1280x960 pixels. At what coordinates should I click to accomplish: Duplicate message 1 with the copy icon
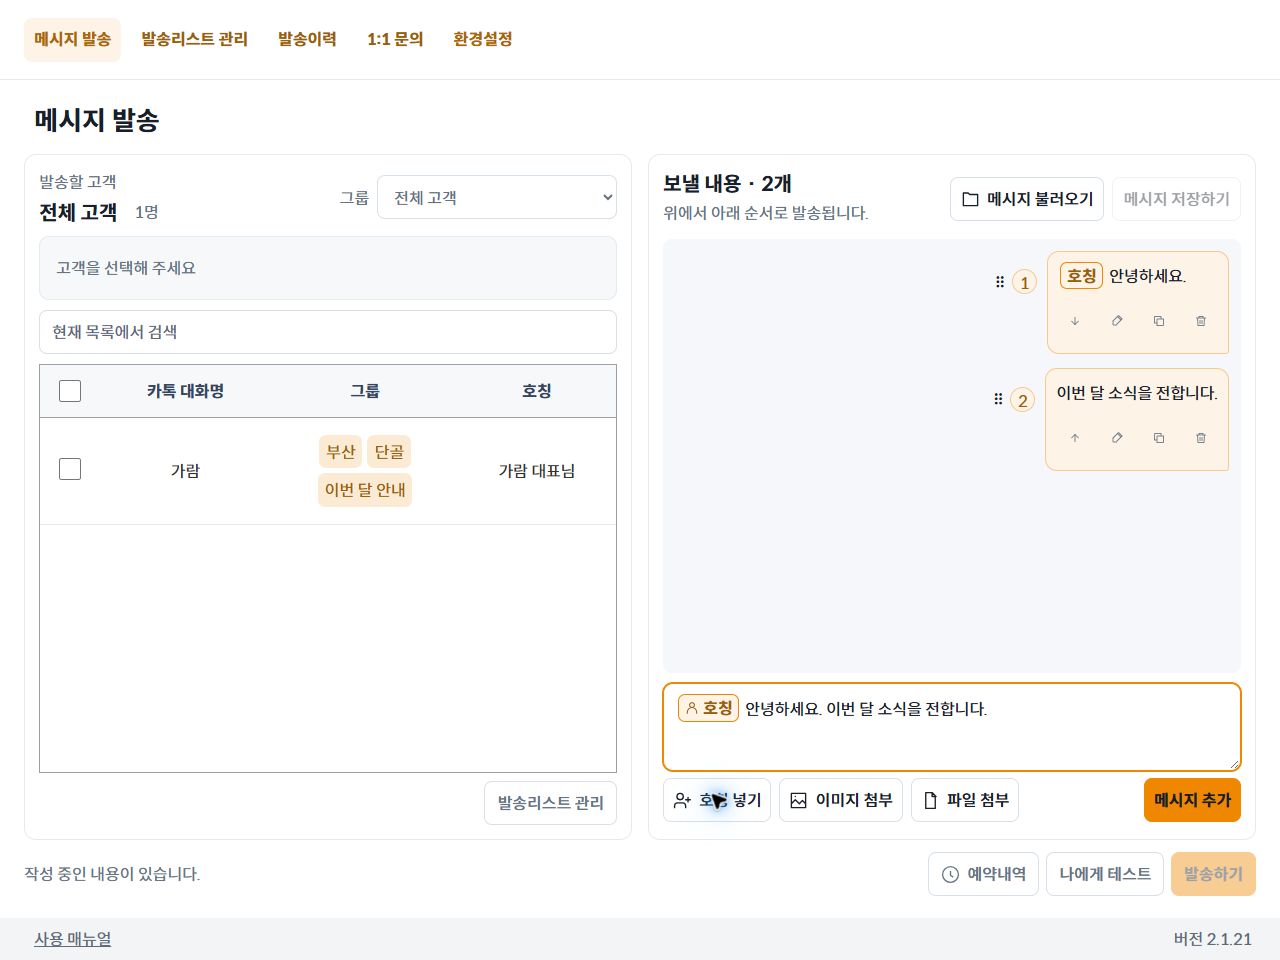[1159, 321]
